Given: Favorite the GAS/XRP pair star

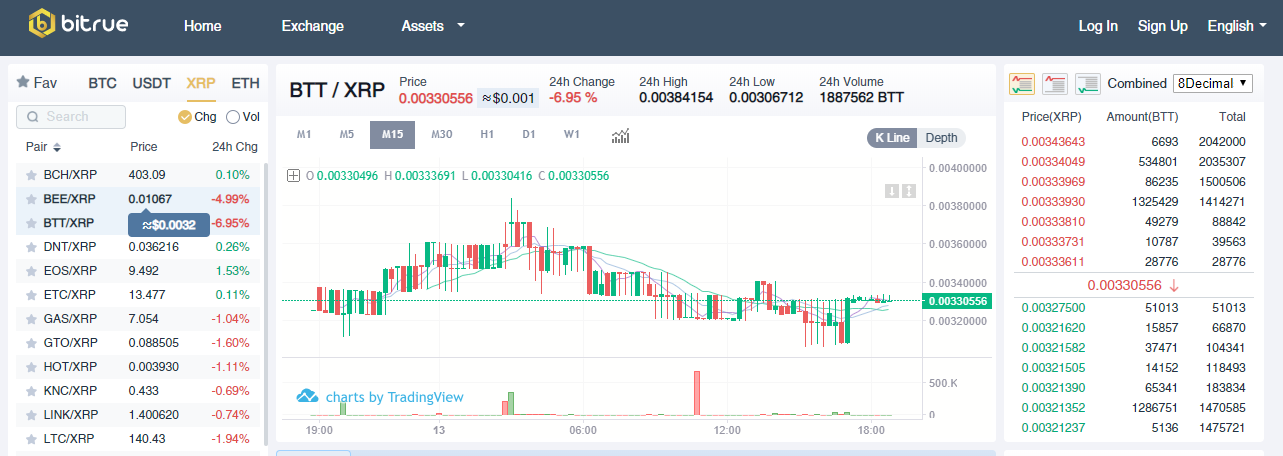Looking at the screenshot, I should click(32, 319).
